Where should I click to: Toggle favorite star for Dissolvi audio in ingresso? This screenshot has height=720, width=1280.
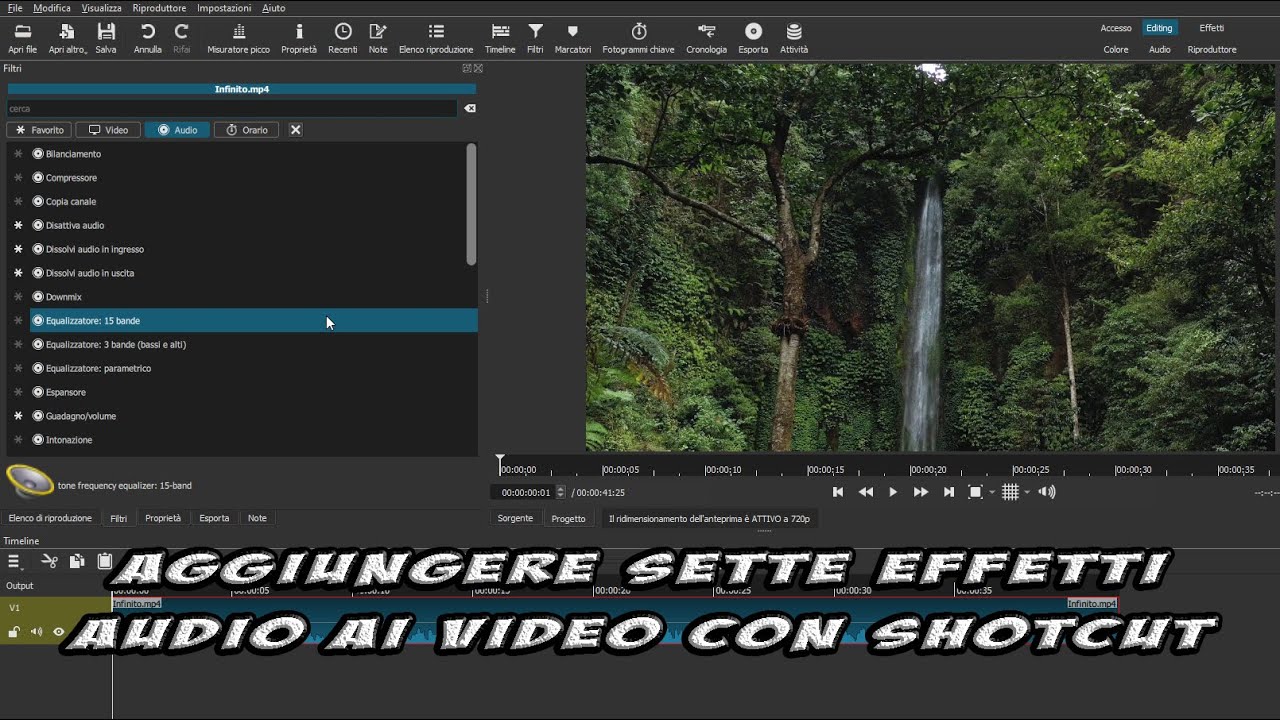click(x=18, y=249)
